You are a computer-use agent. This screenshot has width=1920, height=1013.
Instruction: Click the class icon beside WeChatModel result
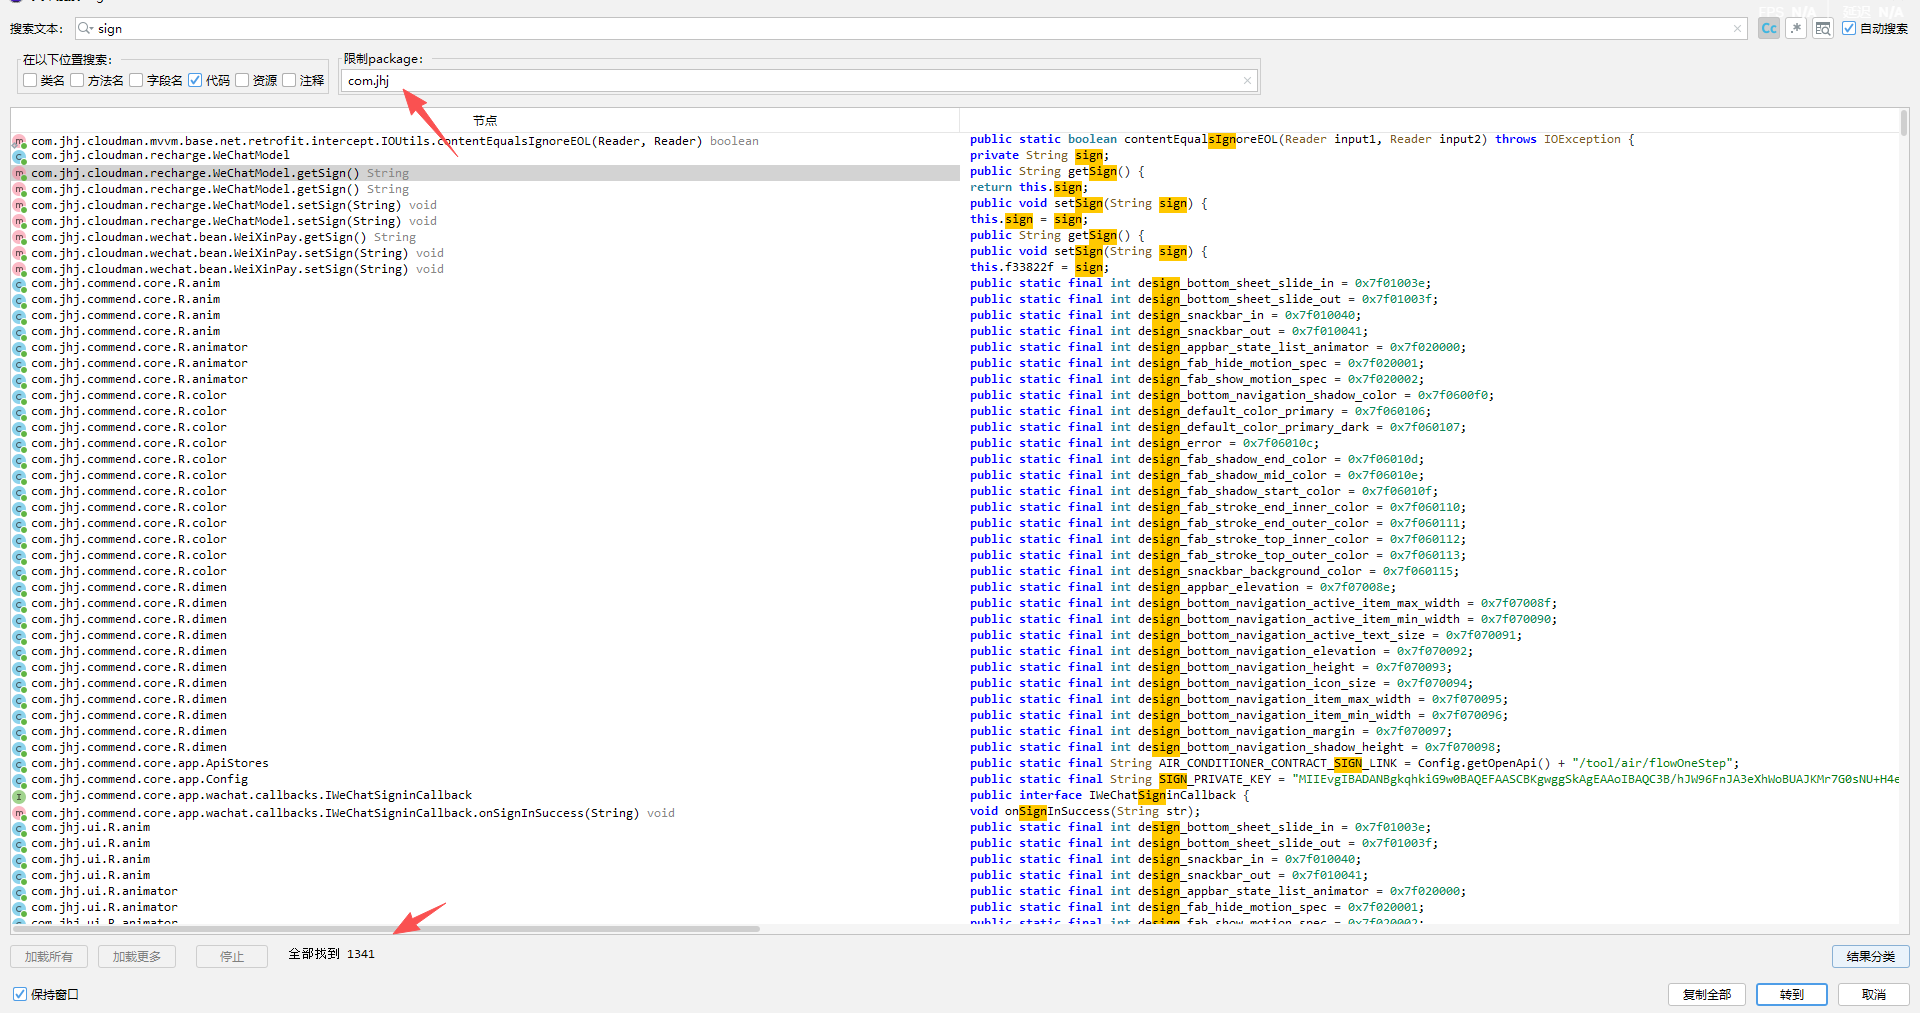19,157
